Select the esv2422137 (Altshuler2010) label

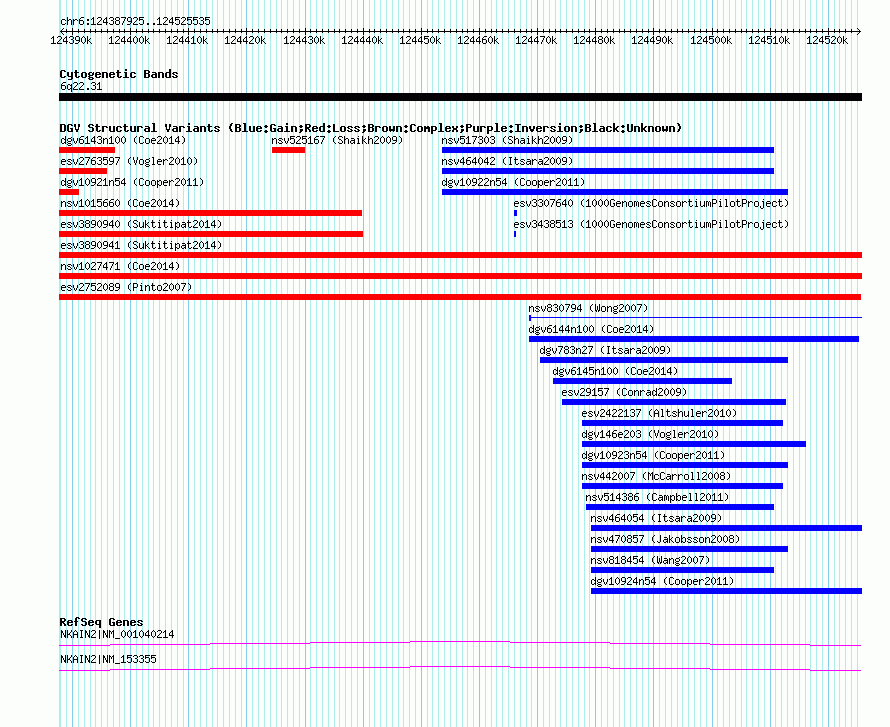(x=659, y=413)
